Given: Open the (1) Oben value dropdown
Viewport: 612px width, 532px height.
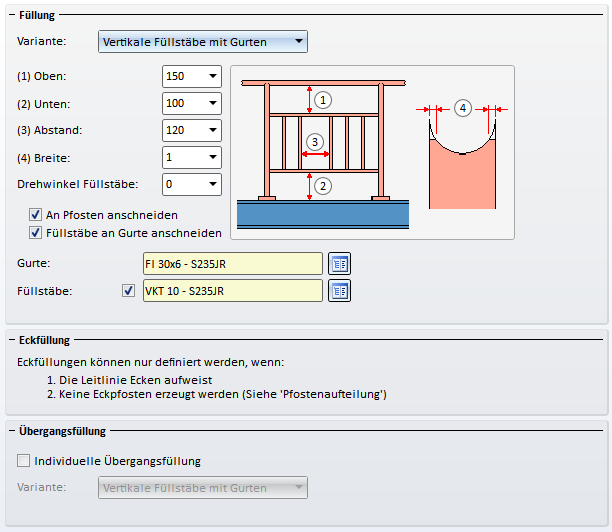Looking at the screenshot, I should 192,77.
